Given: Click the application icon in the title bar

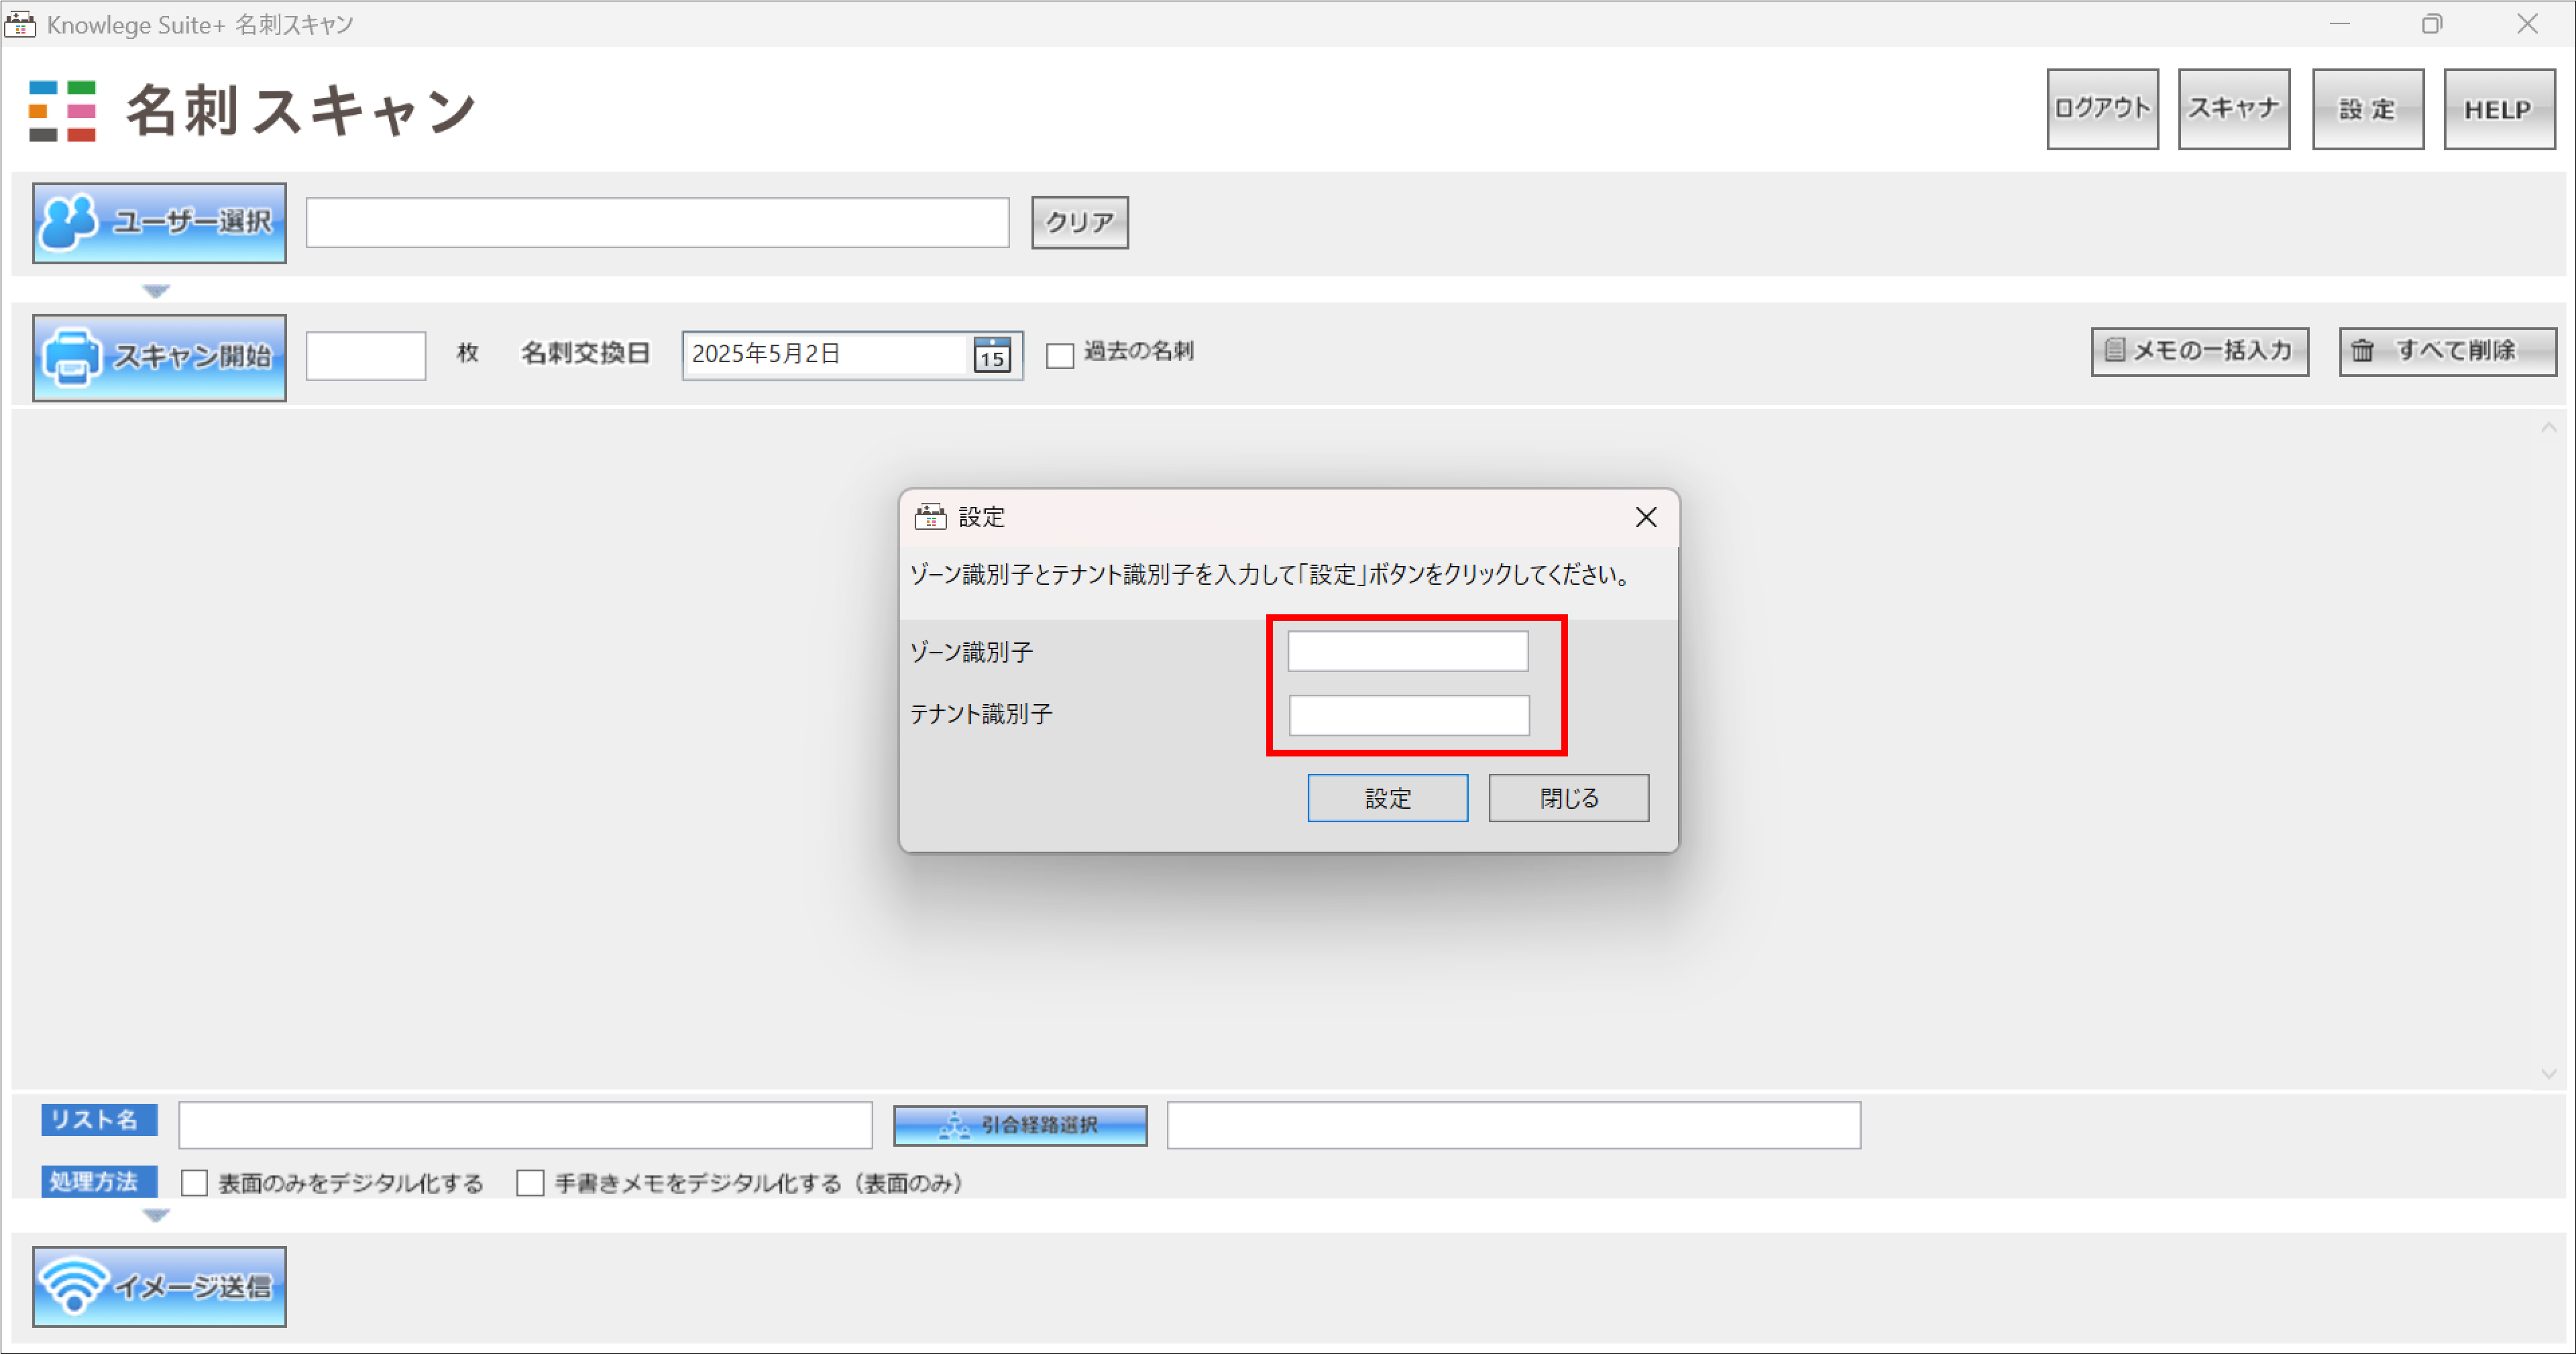Looking at the screenshot, I should tap(20, 24).
